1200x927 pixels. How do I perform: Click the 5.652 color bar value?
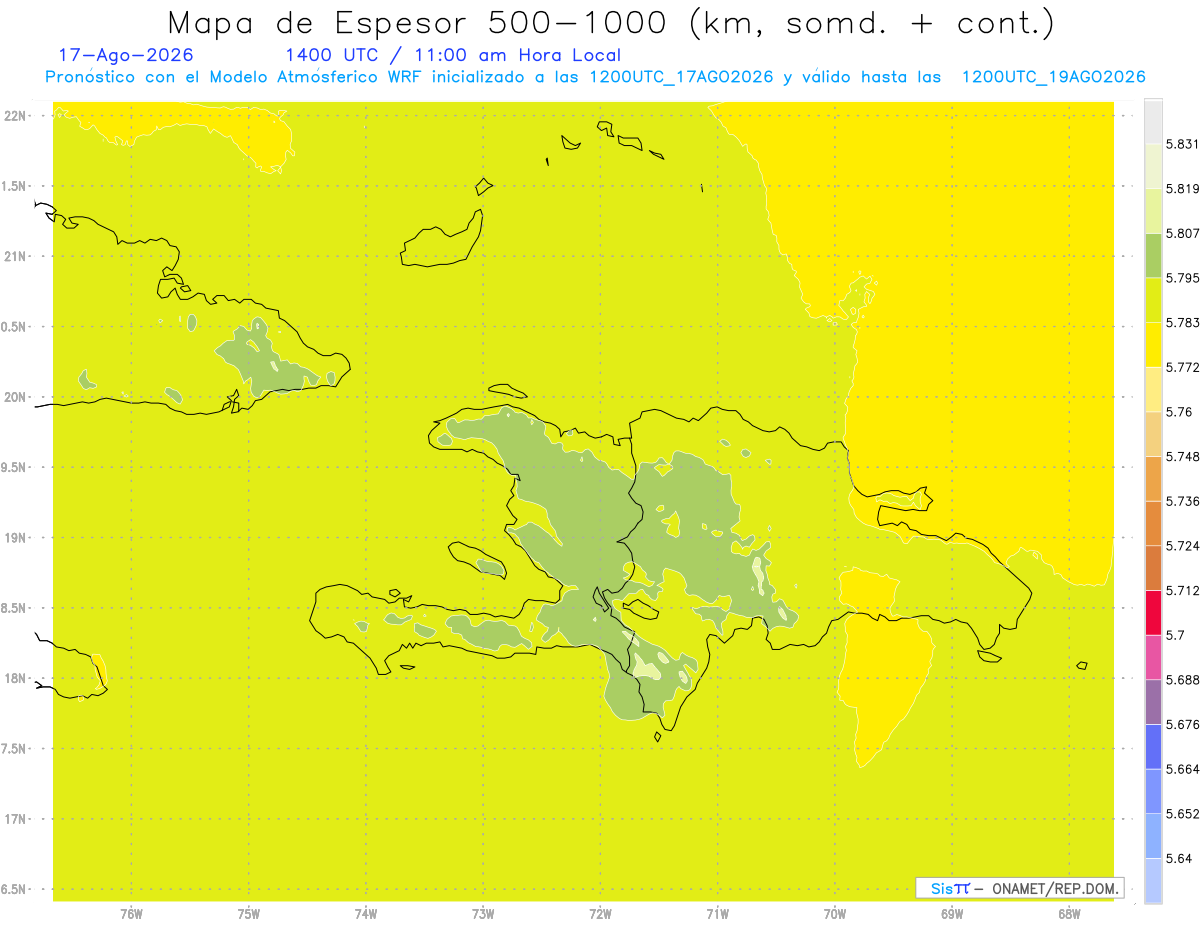(x=1183, y=814)
